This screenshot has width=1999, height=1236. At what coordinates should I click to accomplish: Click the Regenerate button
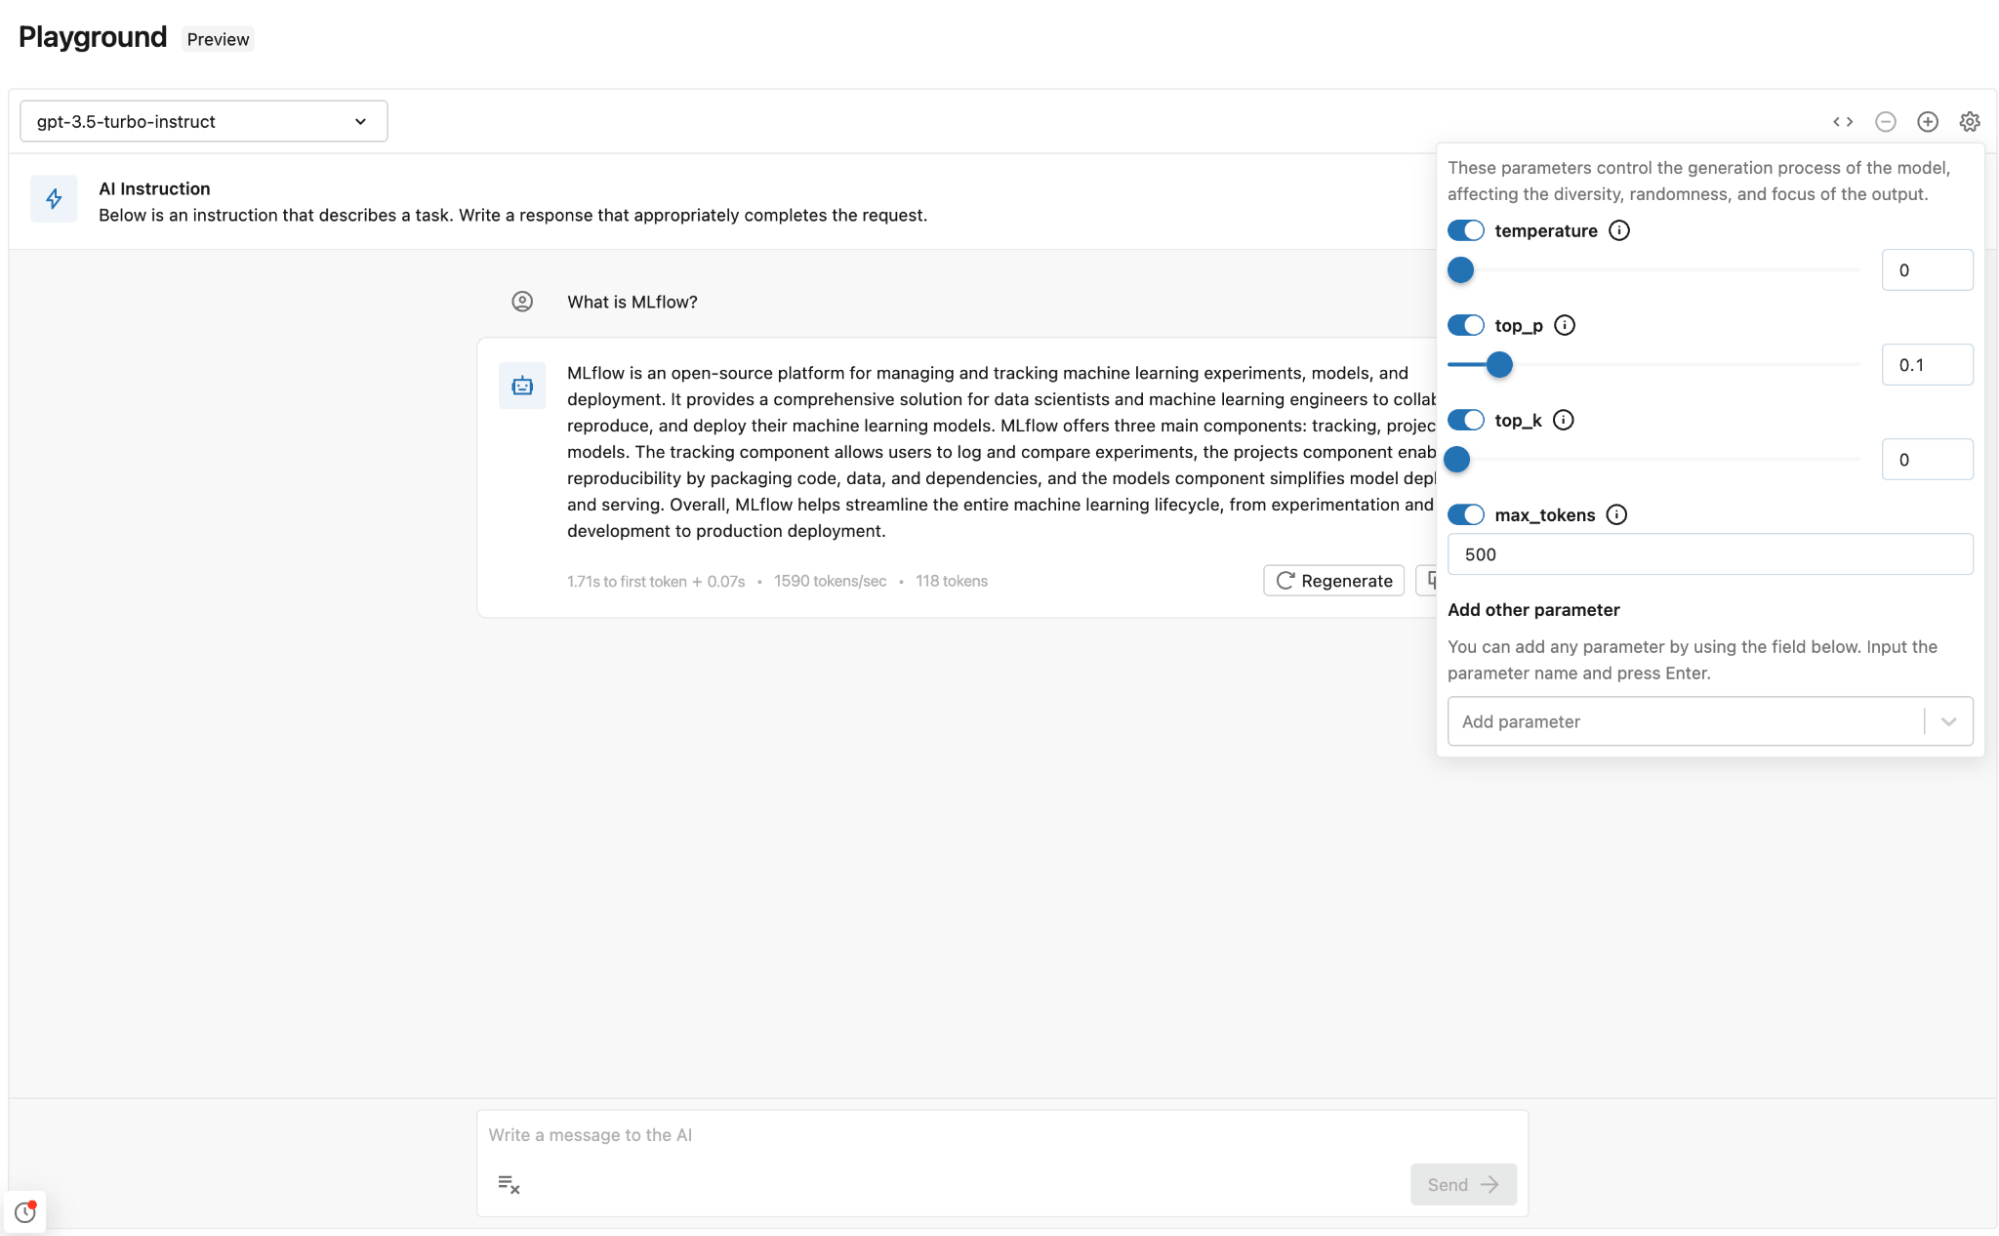click(1333, 581)
